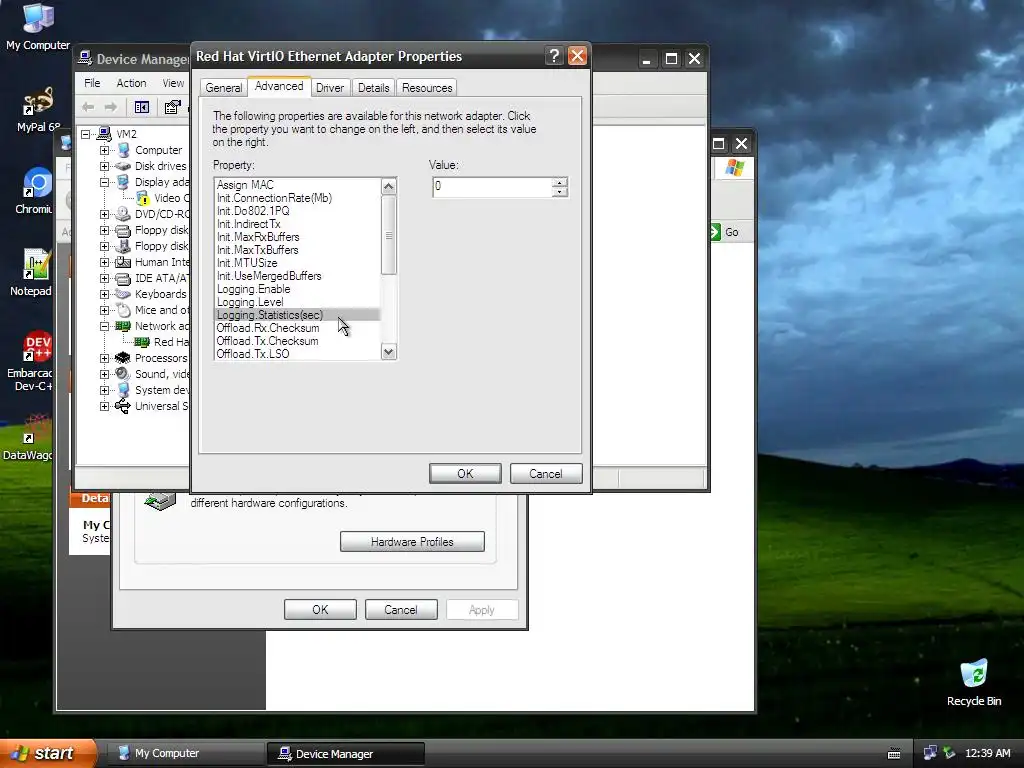The image size is (1024, 768).
Task: Select the Universal Serial Bus controllers icon
Action: click(x=123, y=406)
